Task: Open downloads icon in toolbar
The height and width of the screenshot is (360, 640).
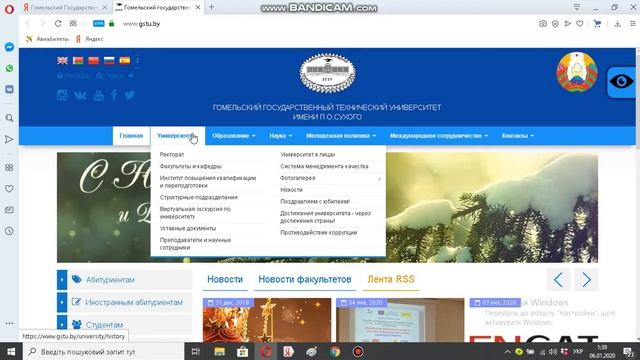Action: tap(617, 24)
